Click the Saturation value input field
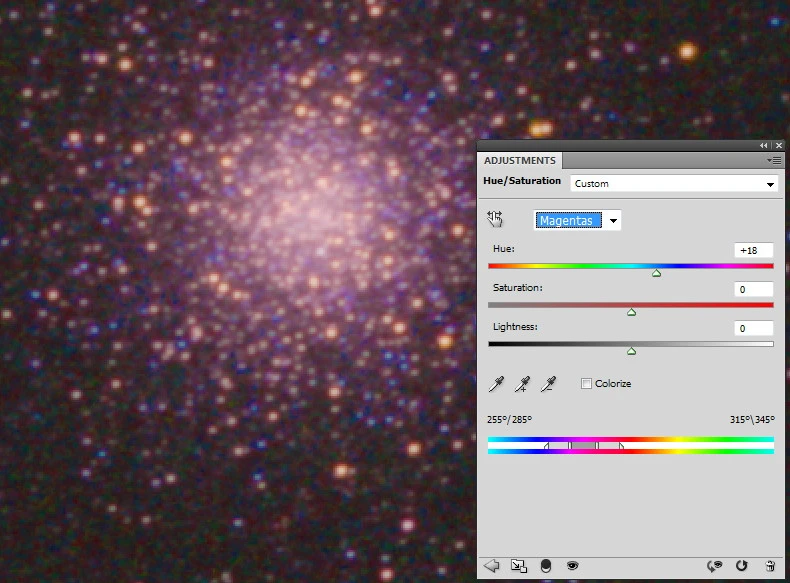 click(750, 289)
